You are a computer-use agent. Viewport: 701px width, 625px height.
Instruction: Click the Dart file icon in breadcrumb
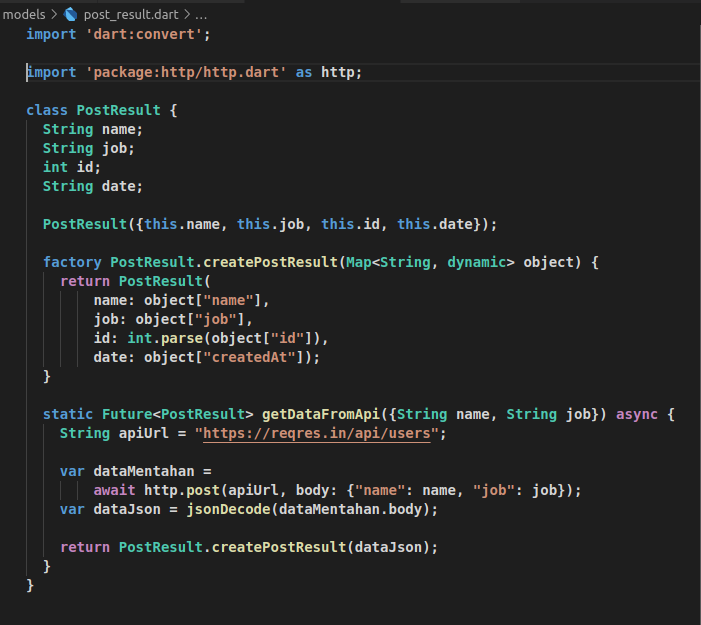70,14
